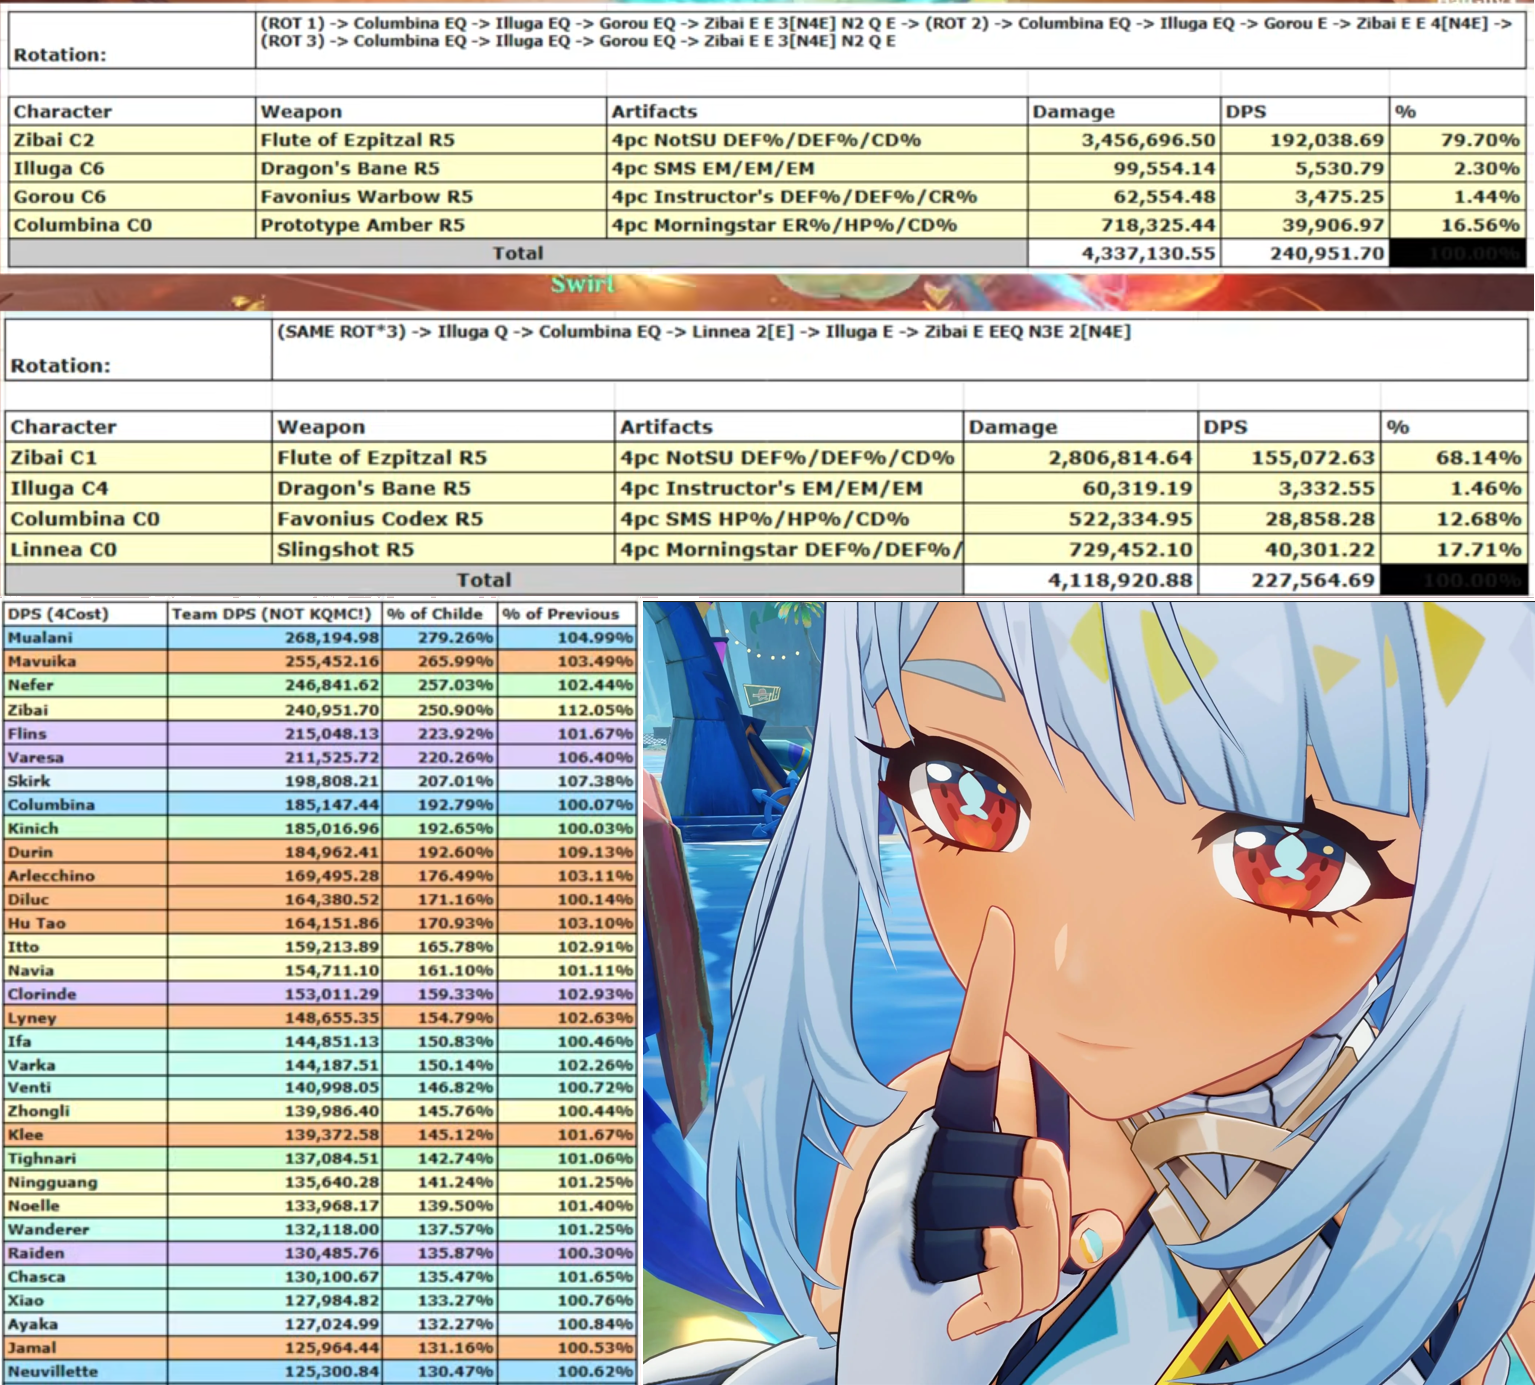The image size is (1535, 1385).
Task: Select the "Prototype Amber R5" weapon cell
Action: tap(431, 225)
